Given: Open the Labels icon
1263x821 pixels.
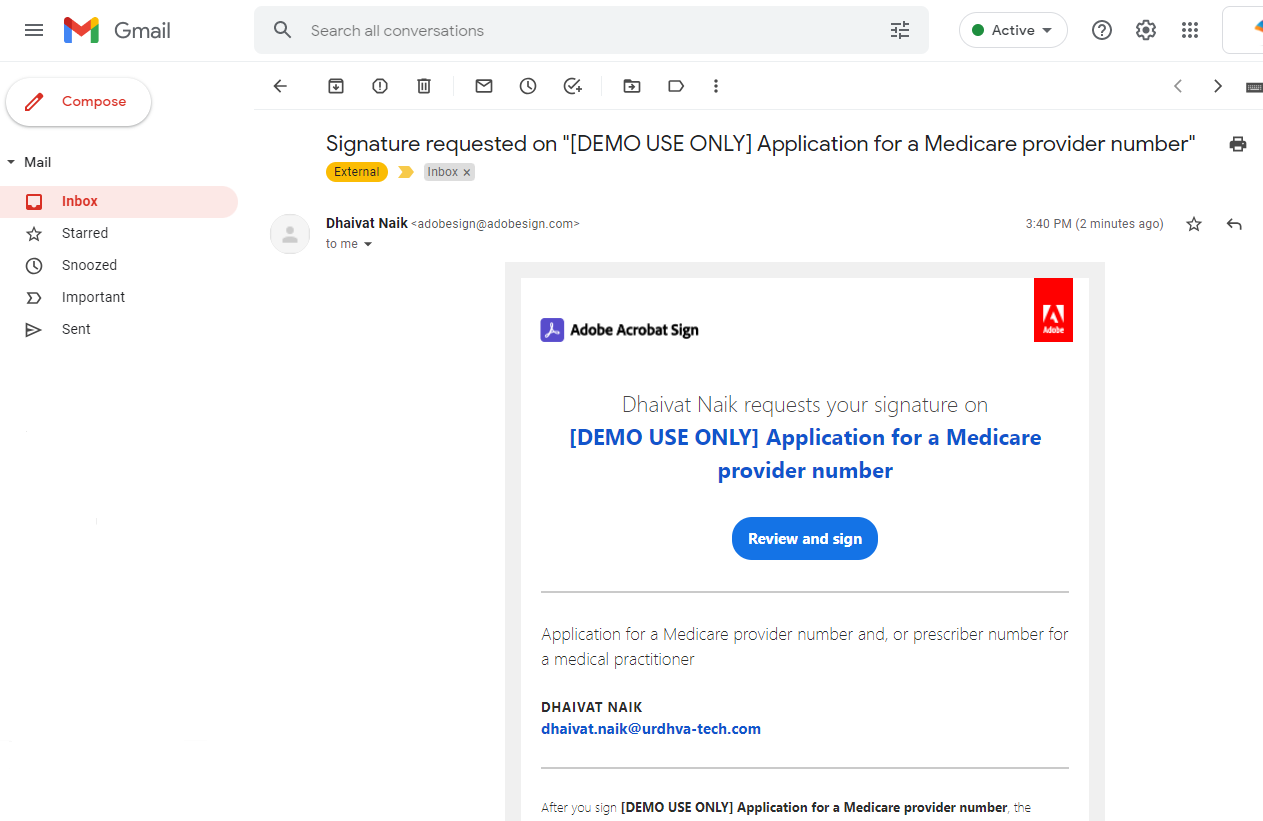Looking at the screenshot, I should (x=676, y=86).
